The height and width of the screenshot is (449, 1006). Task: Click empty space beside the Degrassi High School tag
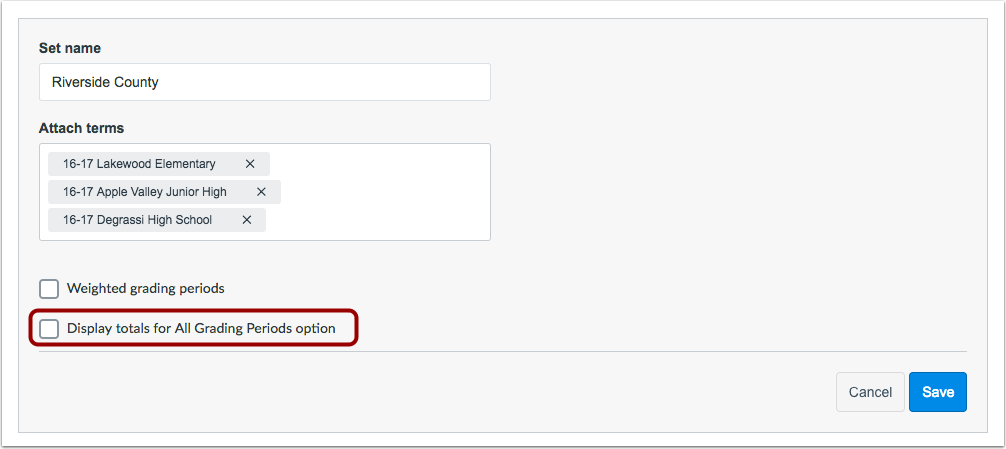coord(377,220)
